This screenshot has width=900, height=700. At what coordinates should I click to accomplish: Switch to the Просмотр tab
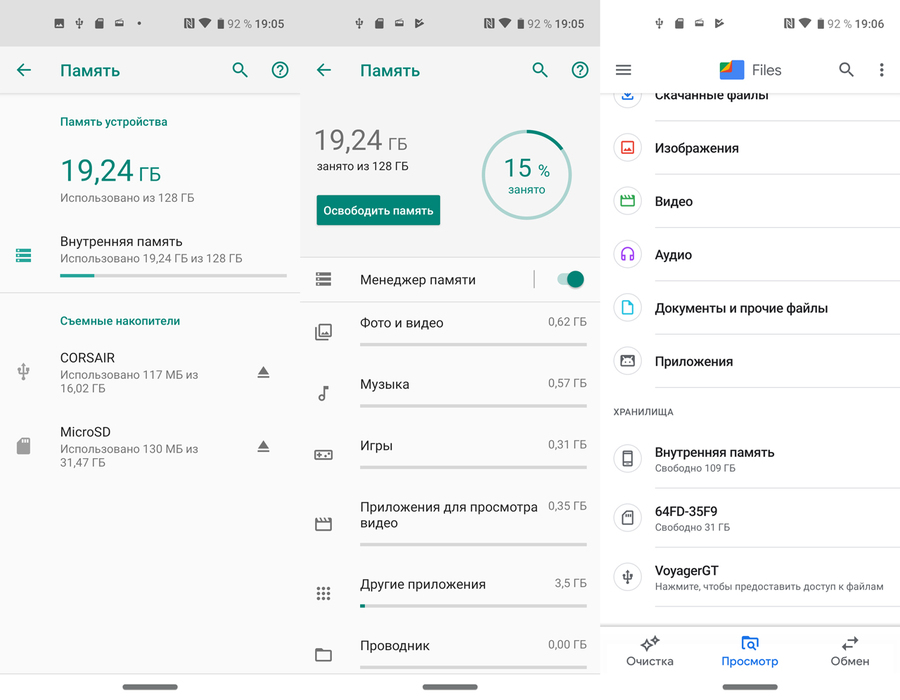(x=750, y=652)
